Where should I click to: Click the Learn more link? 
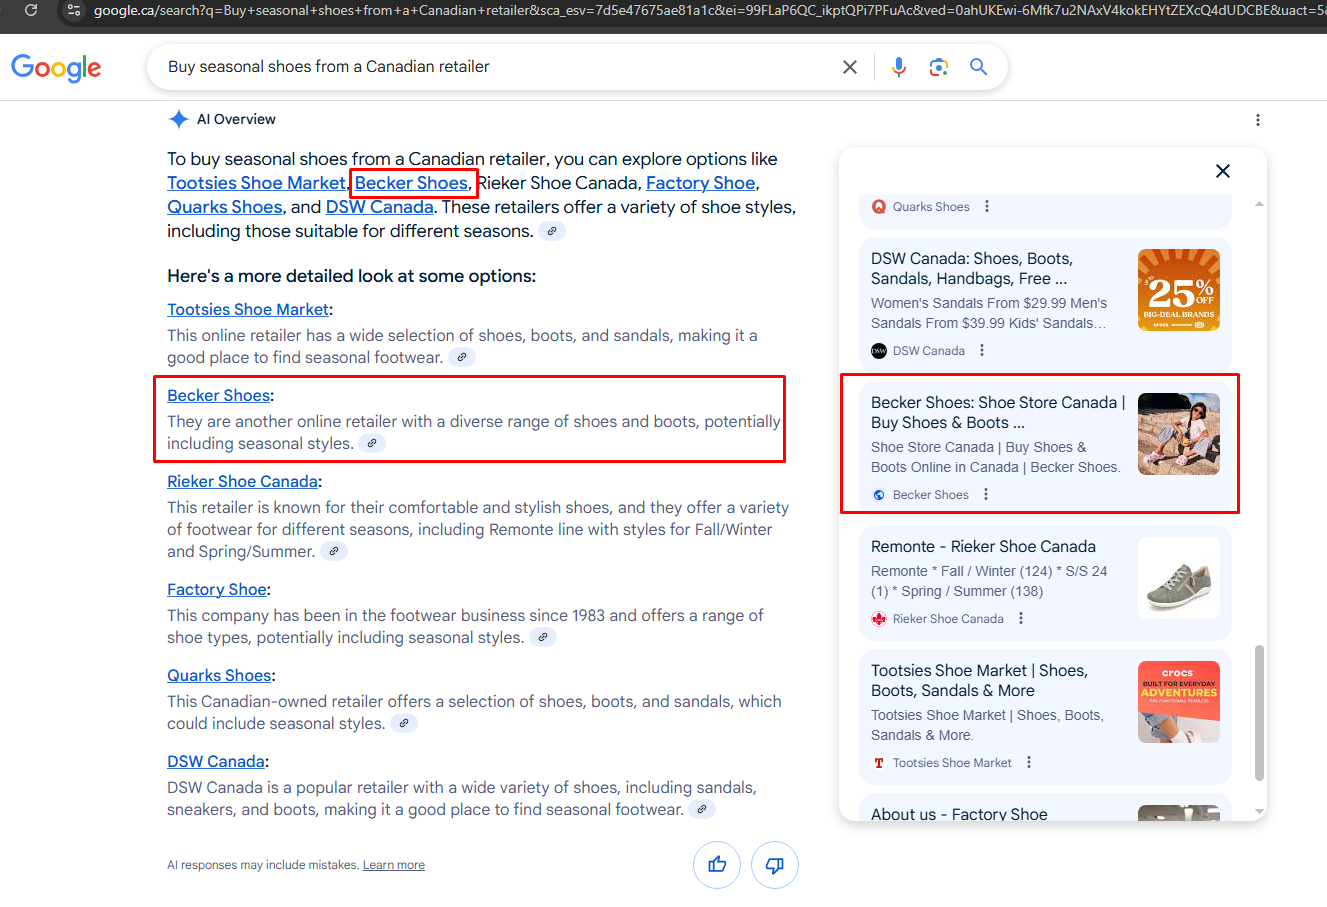(393, 865)
